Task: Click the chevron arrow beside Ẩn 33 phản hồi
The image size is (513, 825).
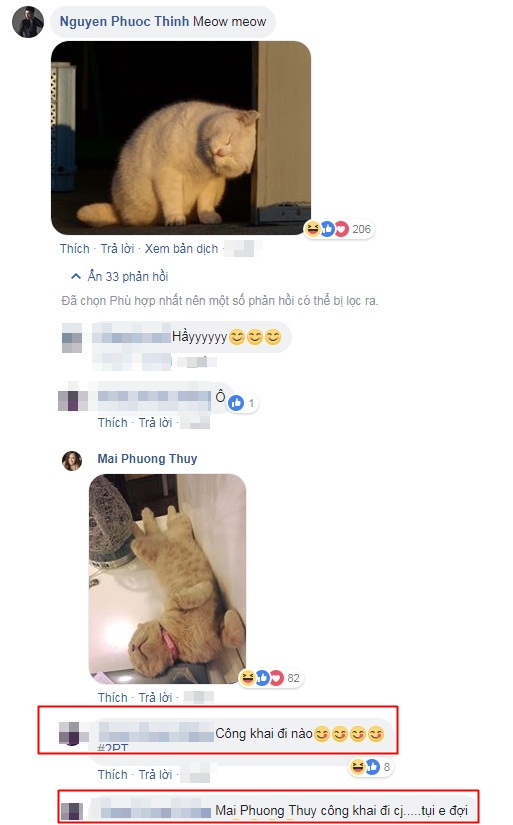Action: (x=76, y=276)
